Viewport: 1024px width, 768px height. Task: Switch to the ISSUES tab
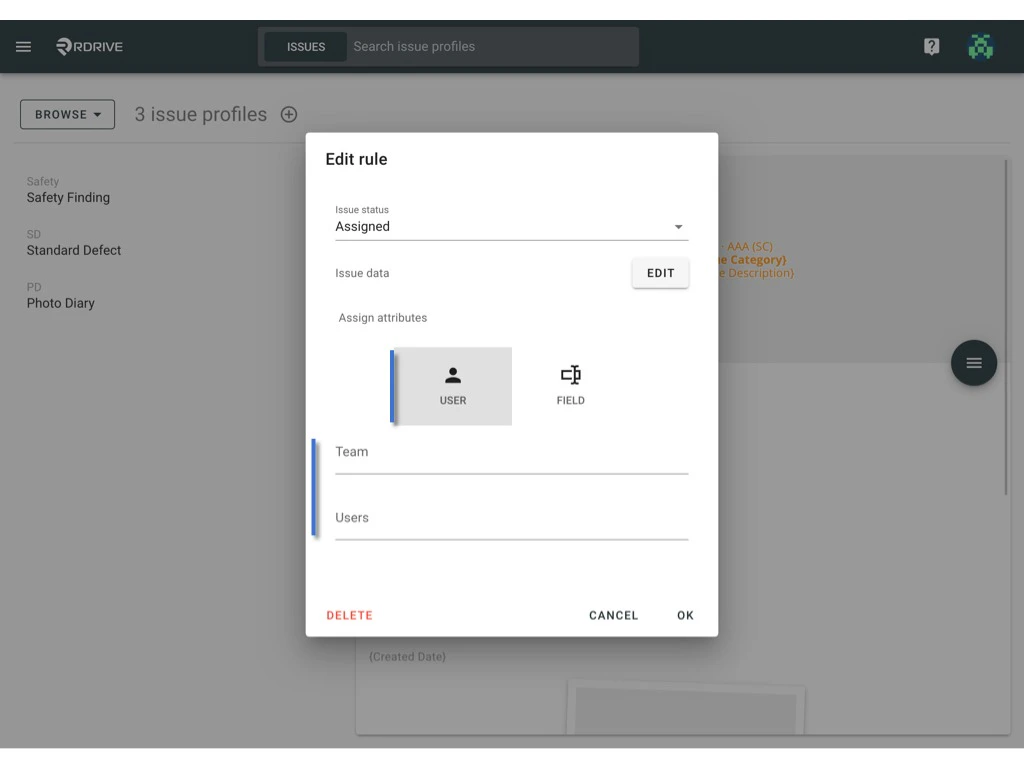coord(305,46)
